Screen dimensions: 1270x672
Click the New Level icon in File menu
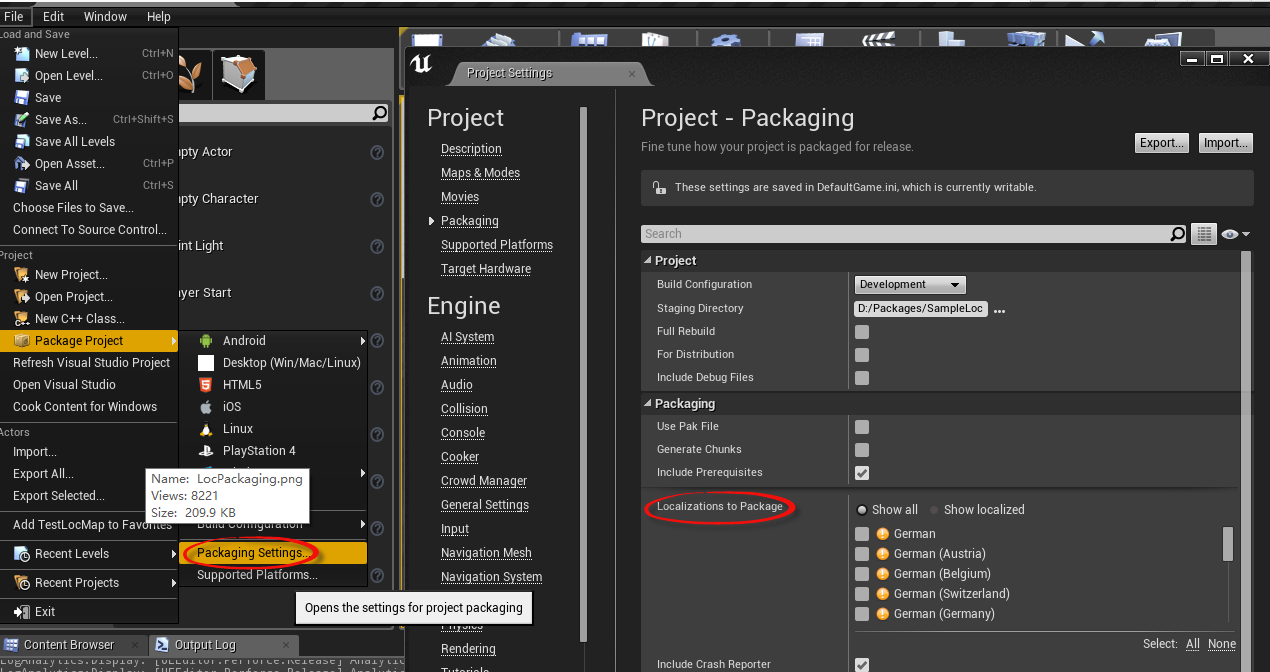point(21,53)
